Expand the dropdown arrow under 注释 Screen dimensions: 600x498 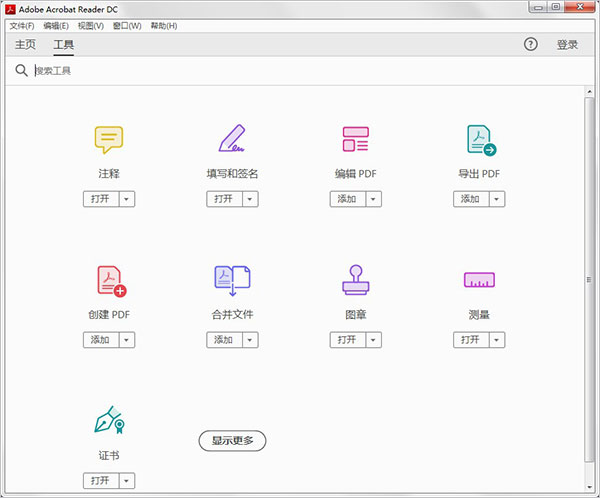point(127,199)
